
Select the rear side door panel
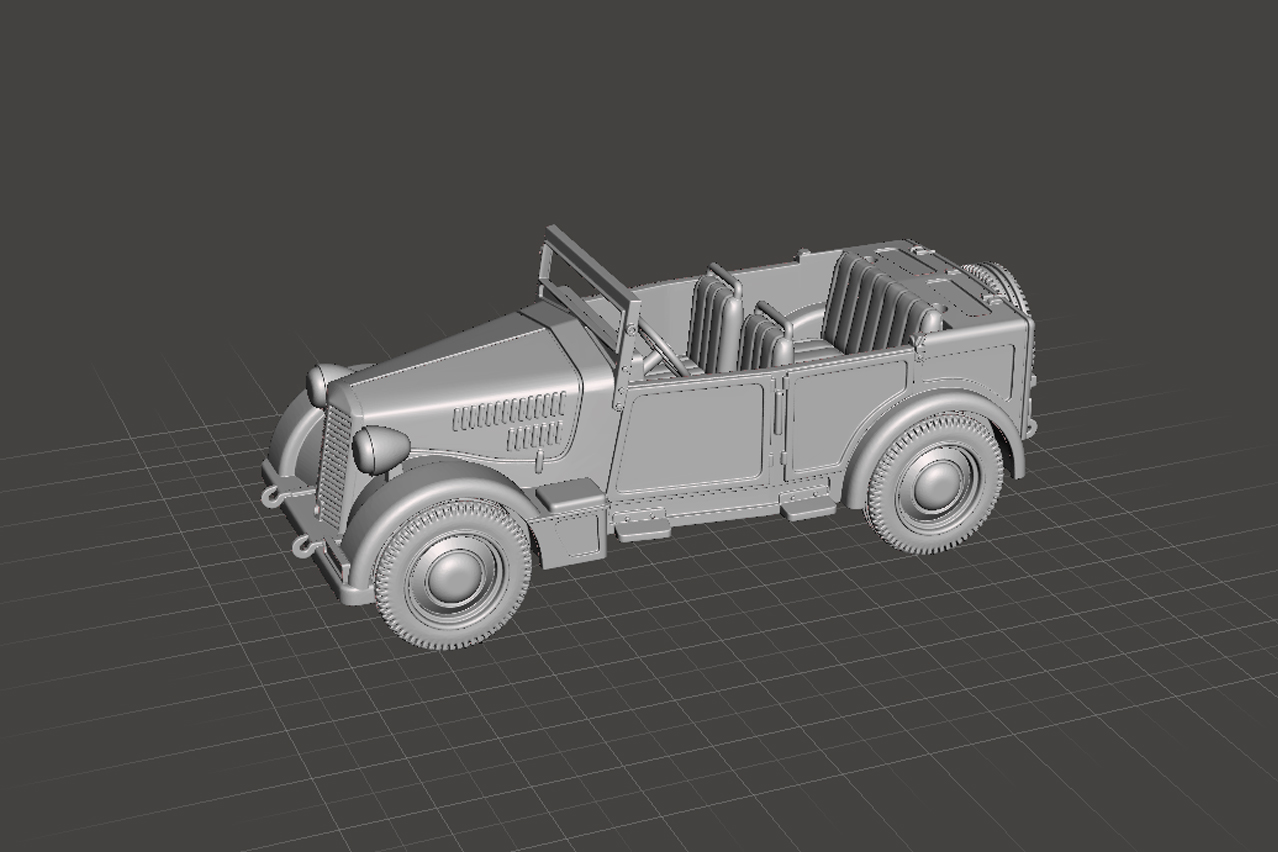click(845, 414)
